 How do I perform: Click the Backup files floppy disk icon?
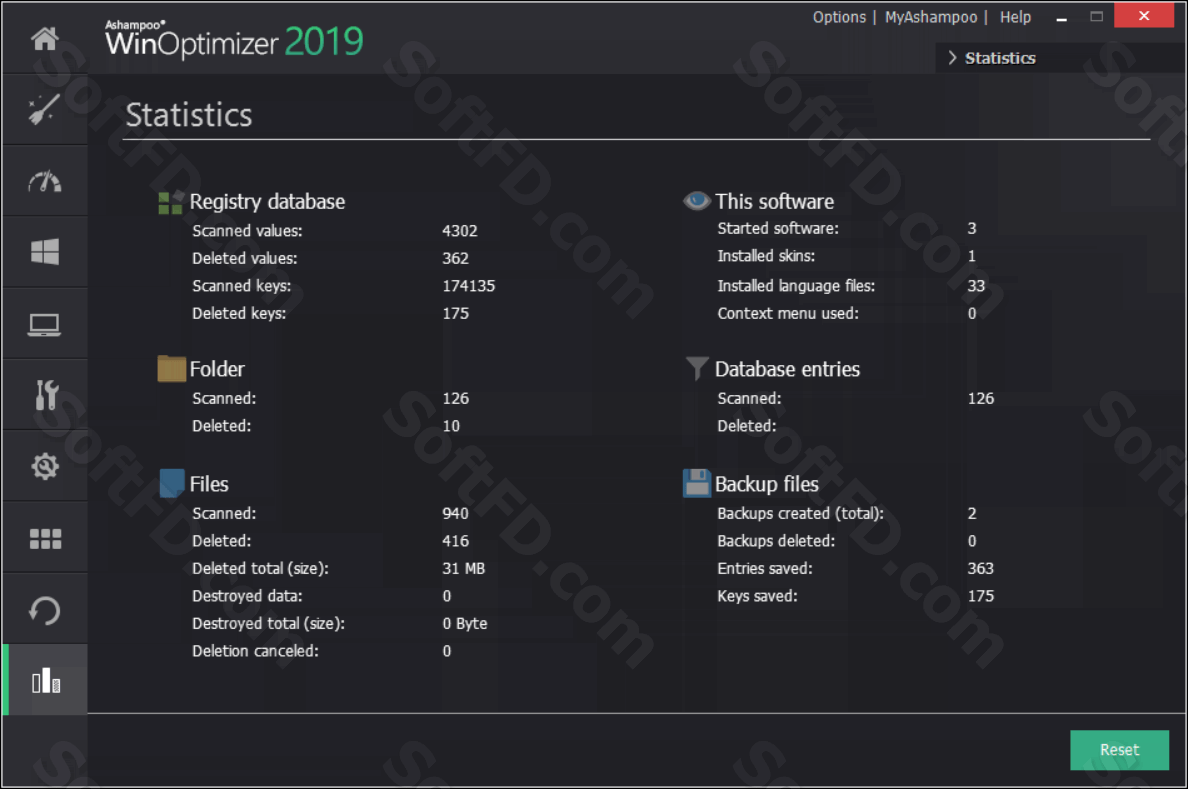pos(696,483)
